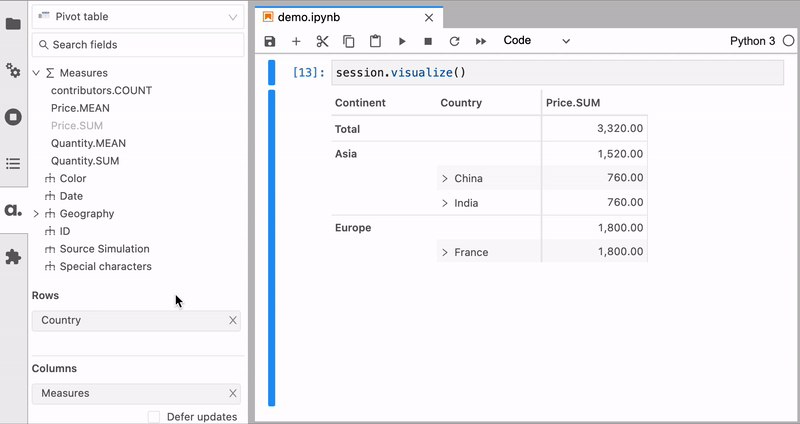Screen dimensions: 800x424
Task: Click the Python 3 kernel name
Action: click(x=752, y=41)
